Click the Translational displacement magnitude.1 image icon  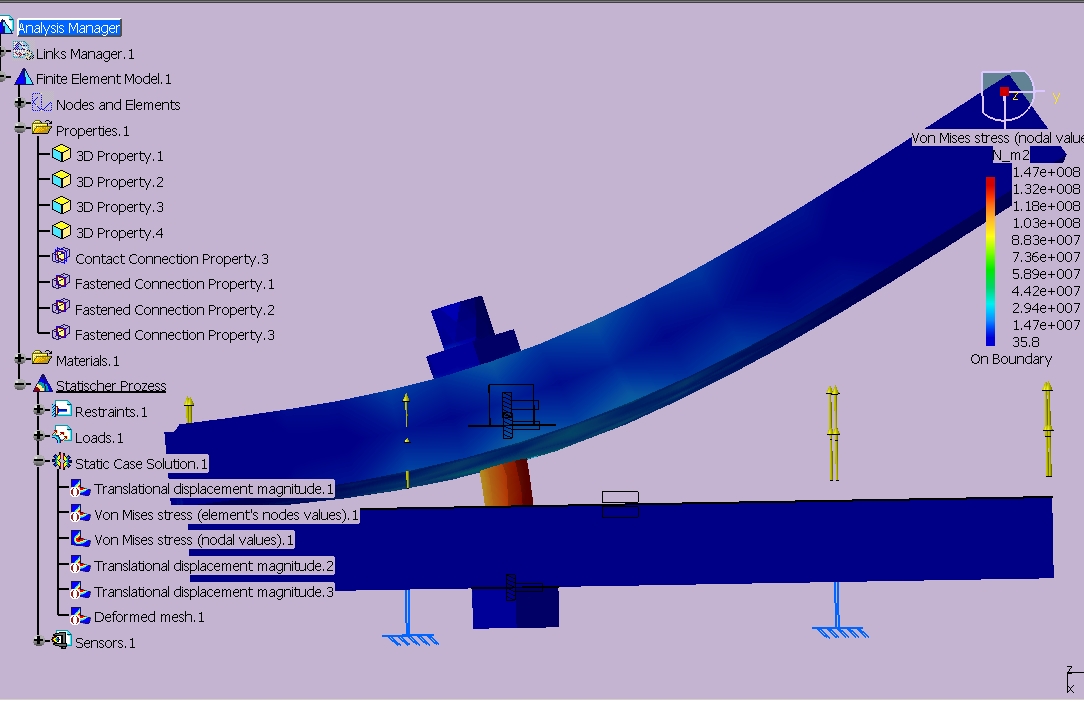(x=80, y=489)
